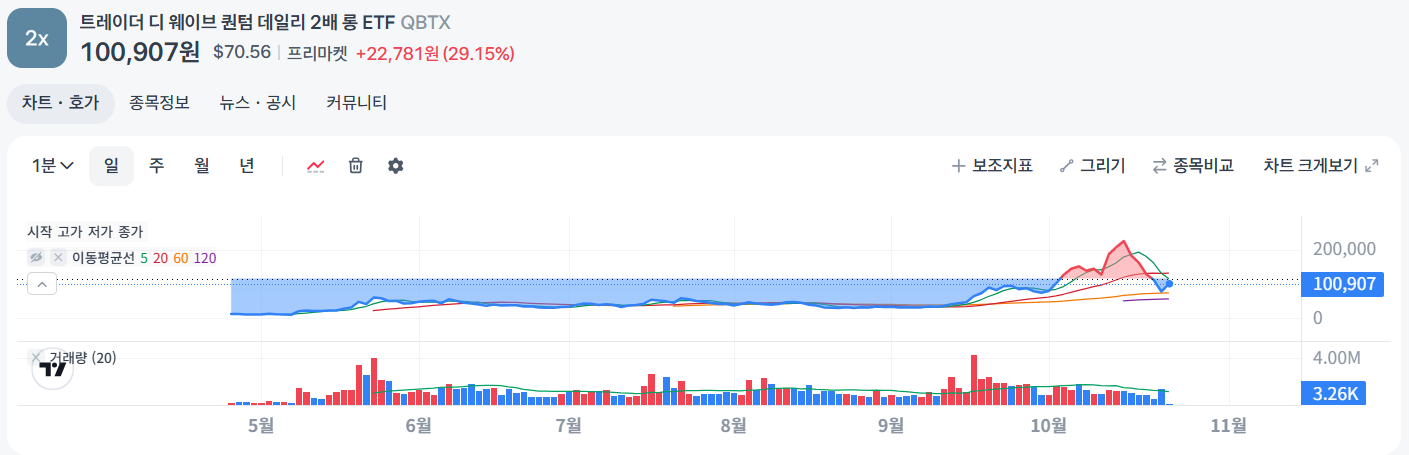
Task: Switch to the 종목정보 tab
Action: [159, 103]
